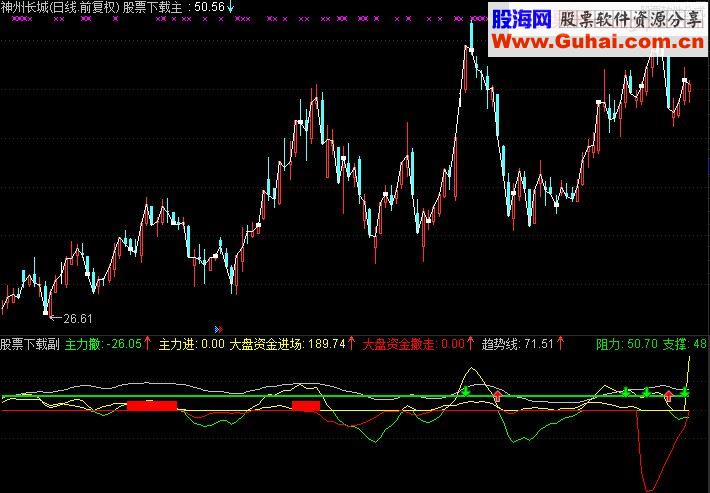Select the 股票下载副 sub-indicator label
710x493 pixels.
(x=30, y=344)
